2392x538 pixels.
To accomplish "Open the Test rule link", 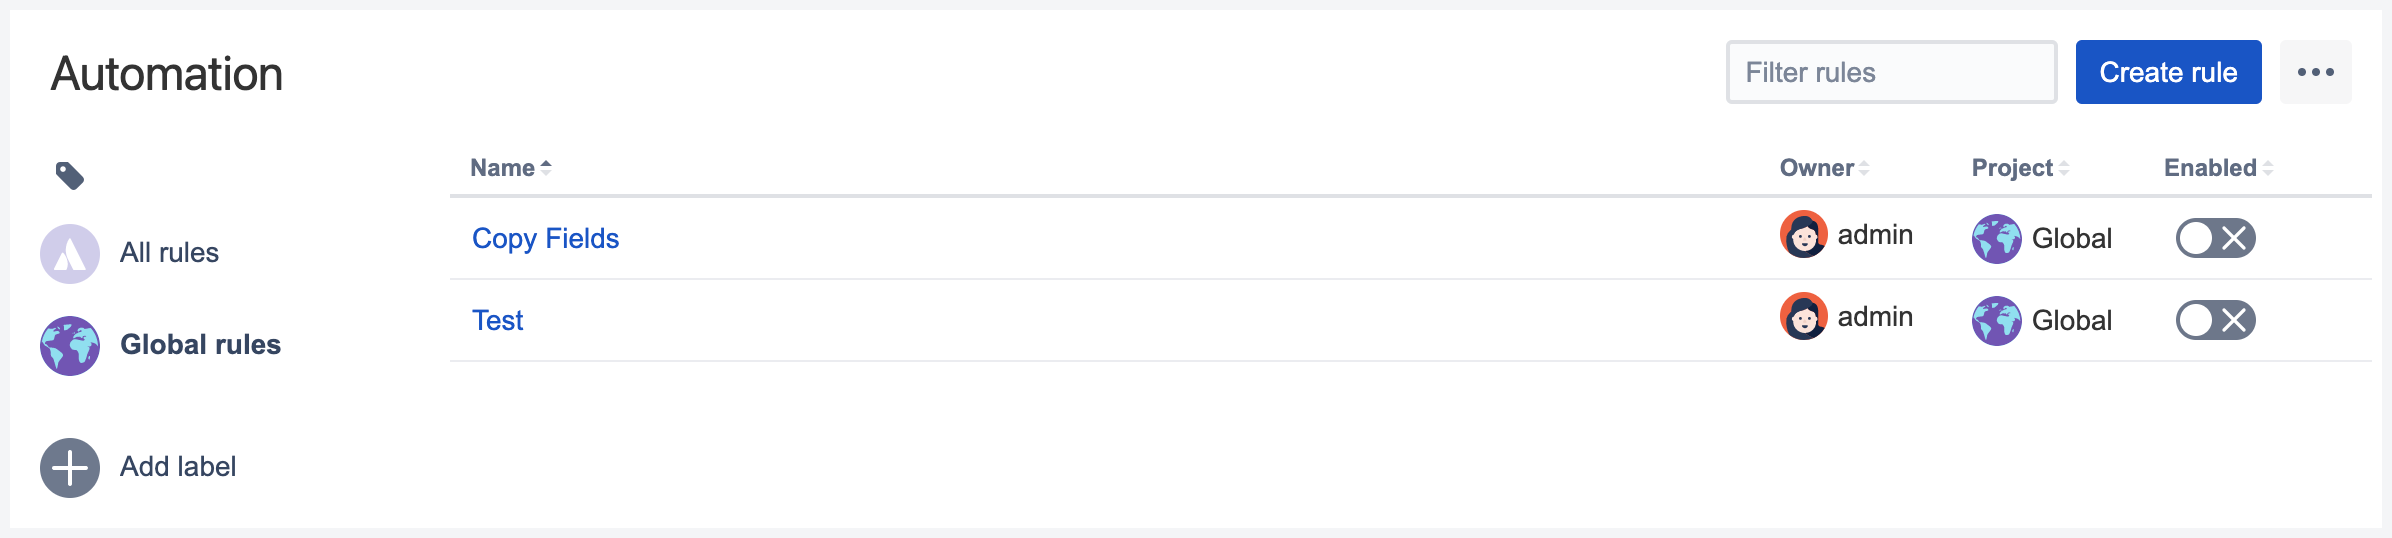I will click(x=497, y=320).
